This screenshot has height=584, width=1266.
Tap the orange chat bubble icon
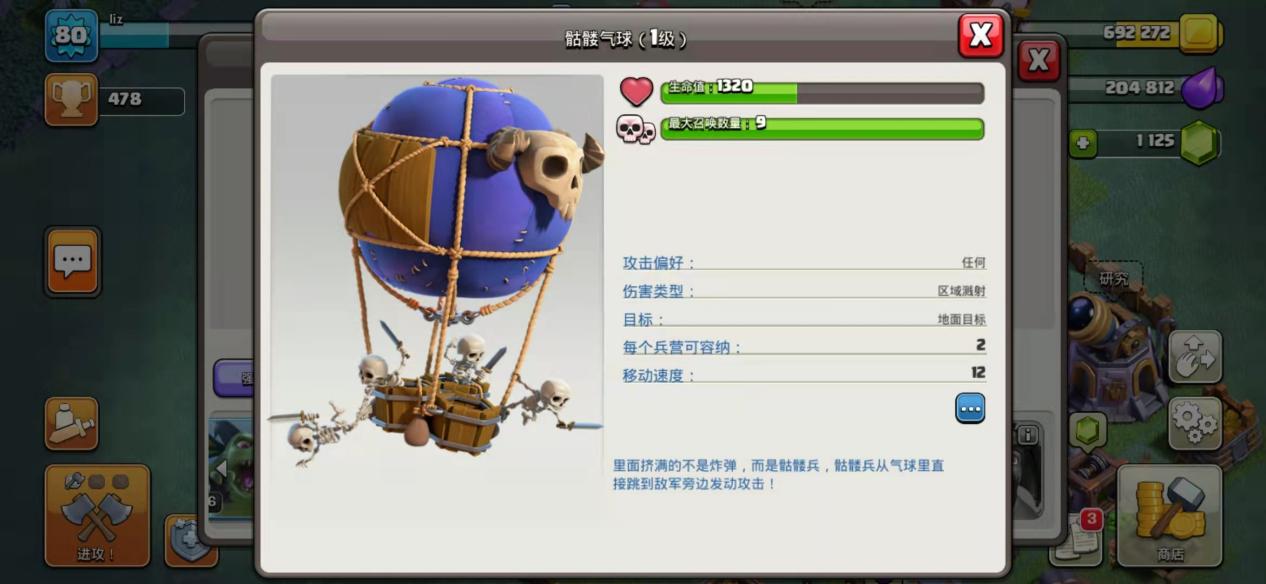(72, 262)
